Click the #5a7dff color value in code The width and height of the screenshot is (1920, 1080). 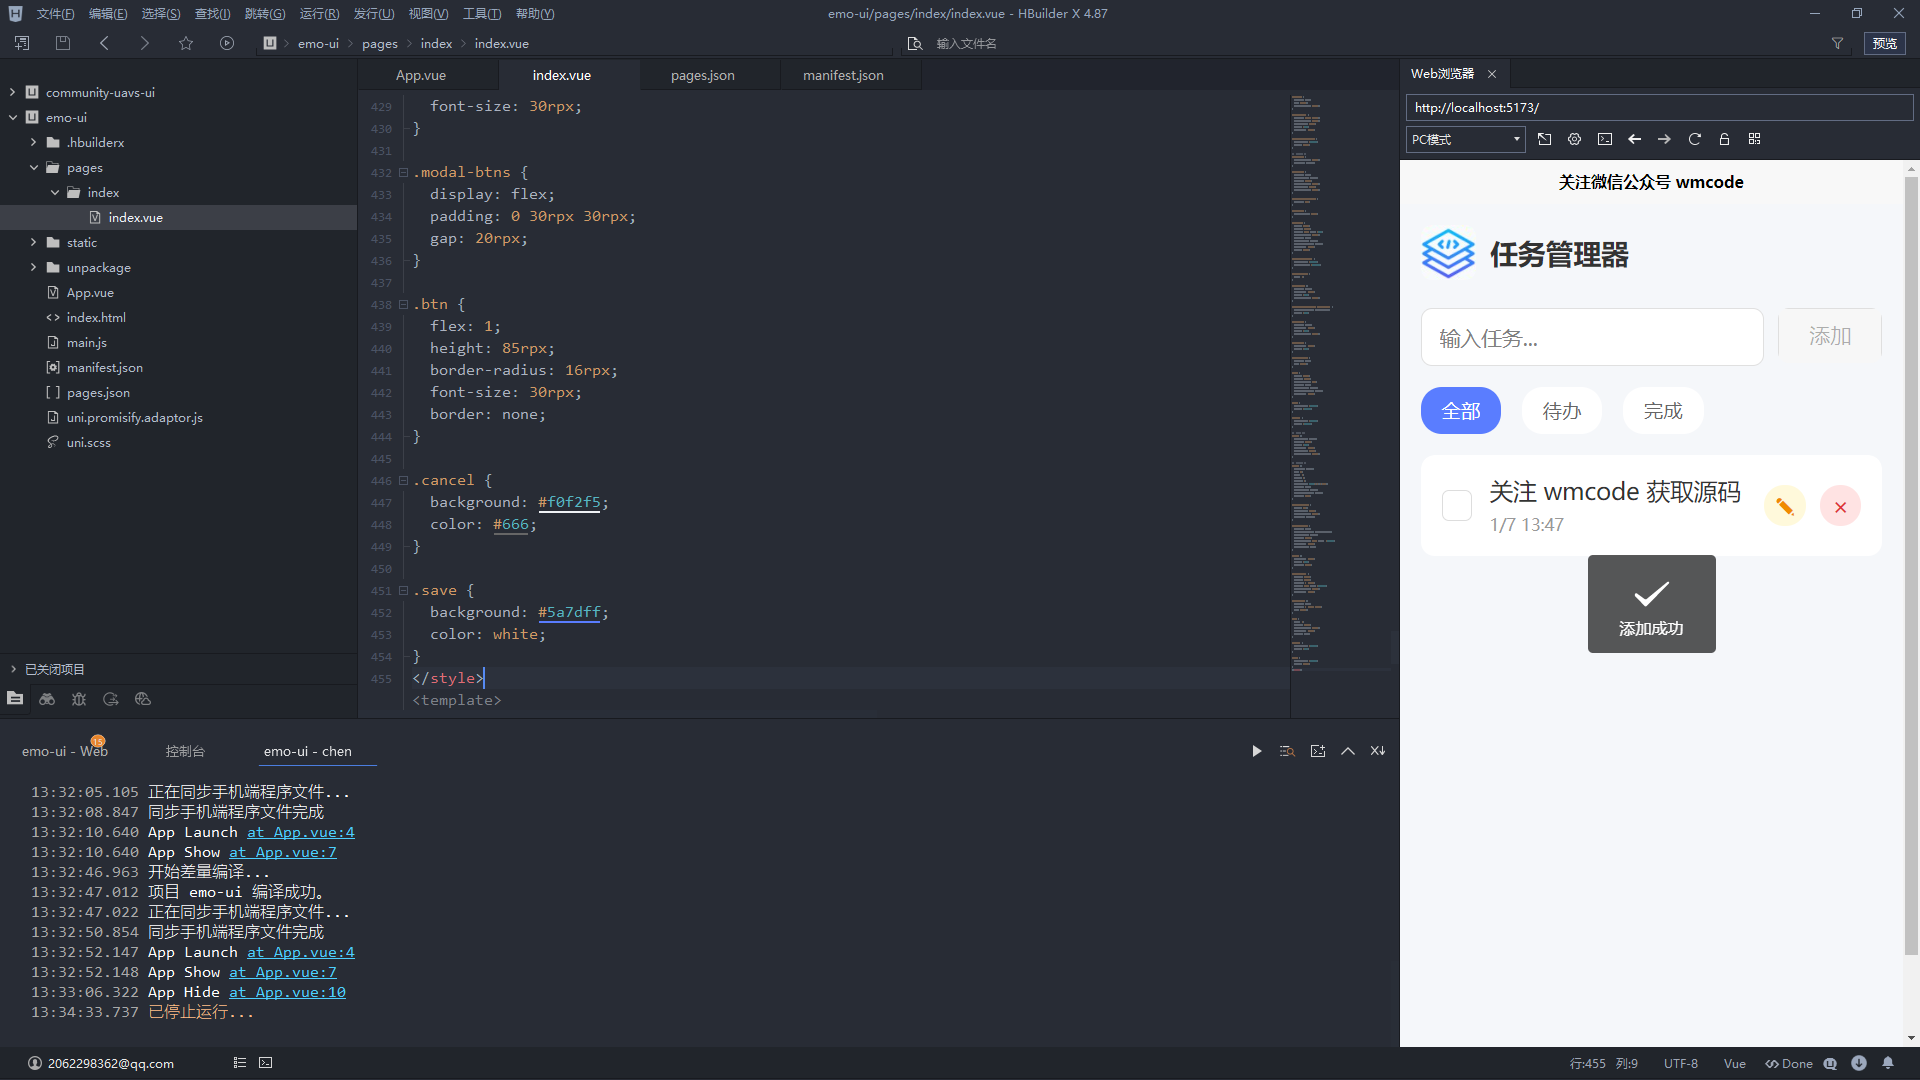point(569,612)
